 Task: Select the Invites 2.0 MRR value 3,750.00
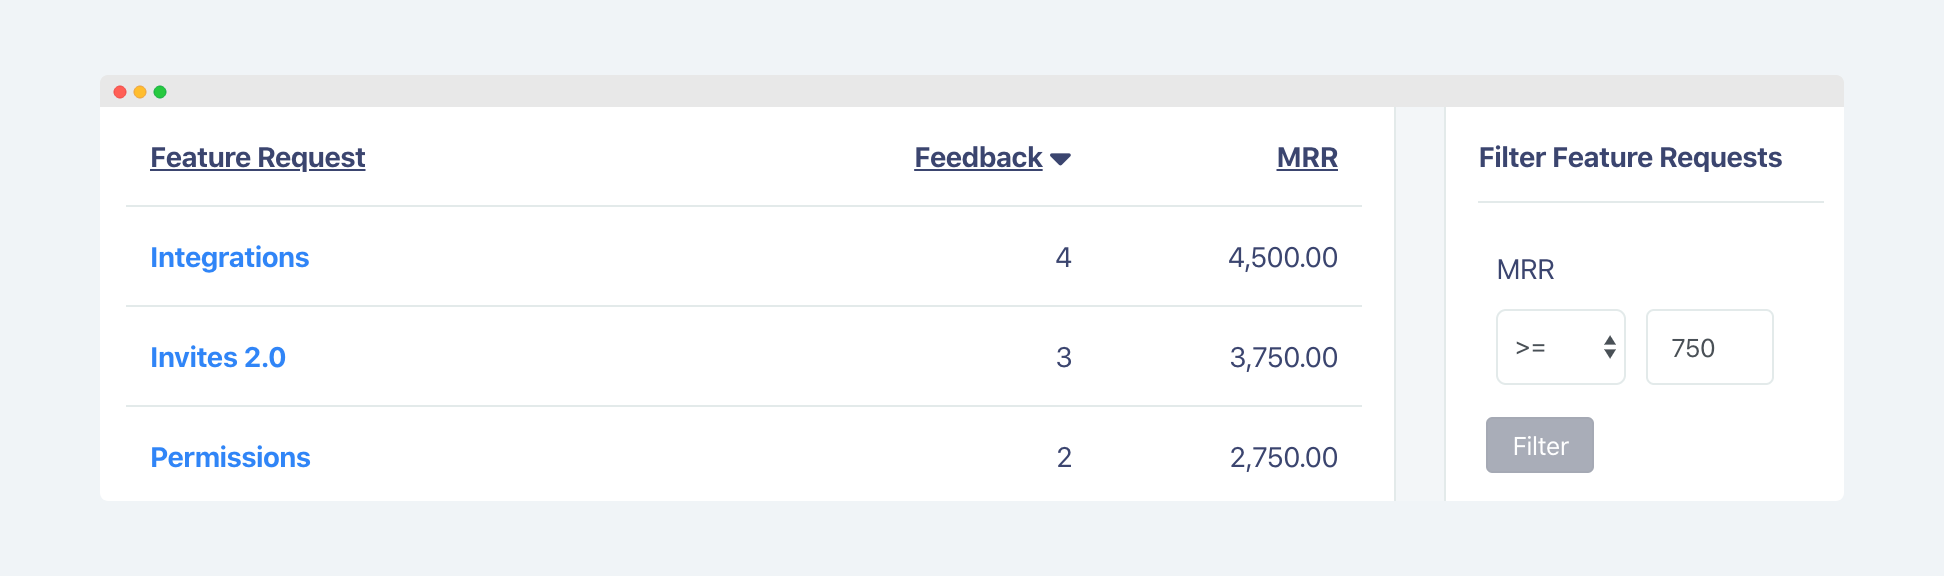1283,357
